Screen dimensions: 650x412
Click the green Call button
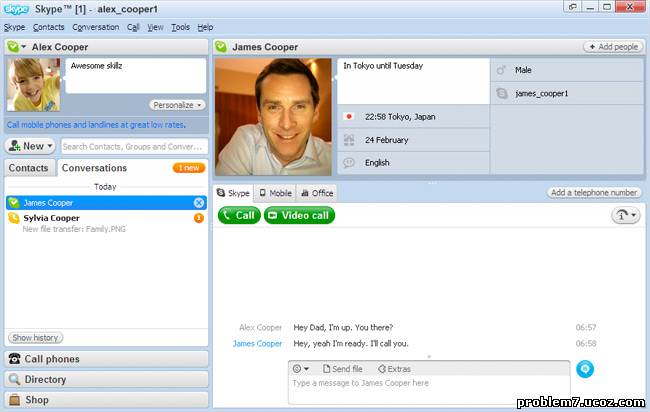[239, 215]
